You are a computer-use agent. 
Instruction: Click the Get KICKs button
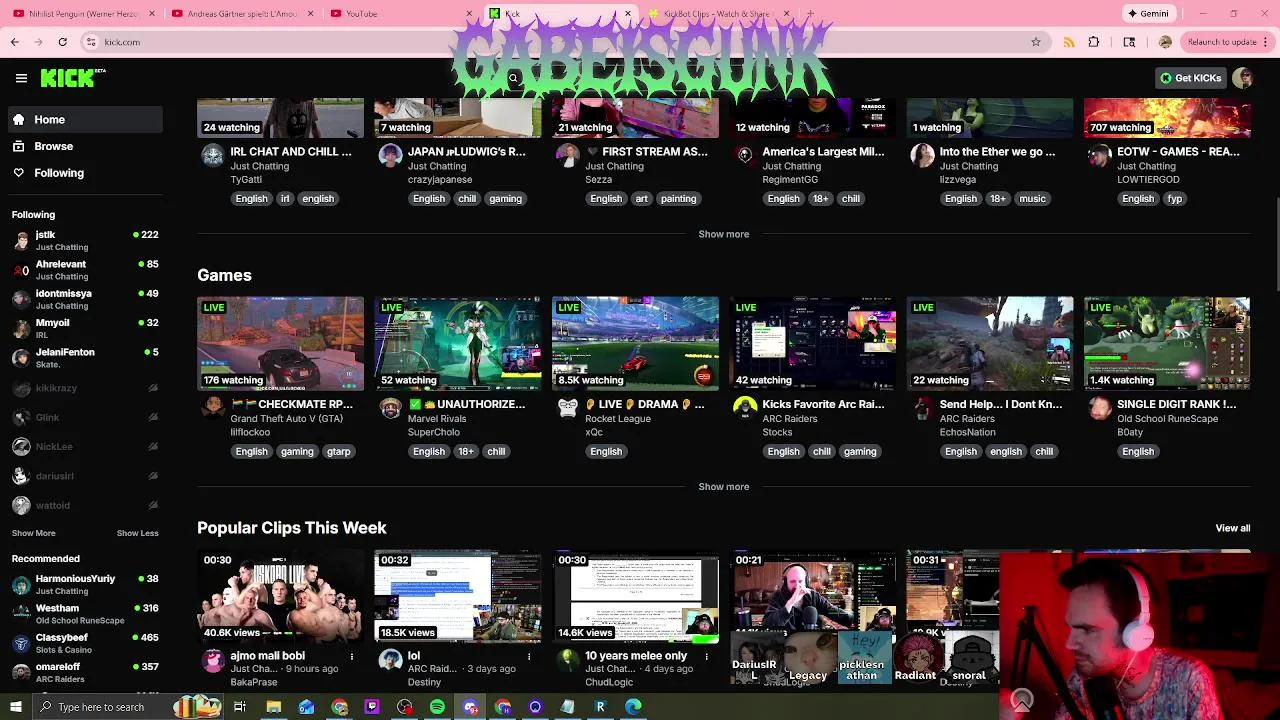(1190, 78)
